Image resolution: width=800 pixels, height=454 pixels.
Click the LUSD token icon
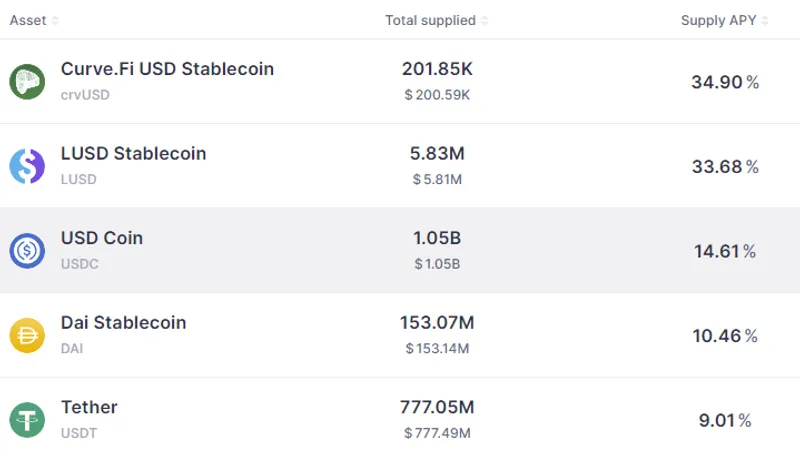27,166
